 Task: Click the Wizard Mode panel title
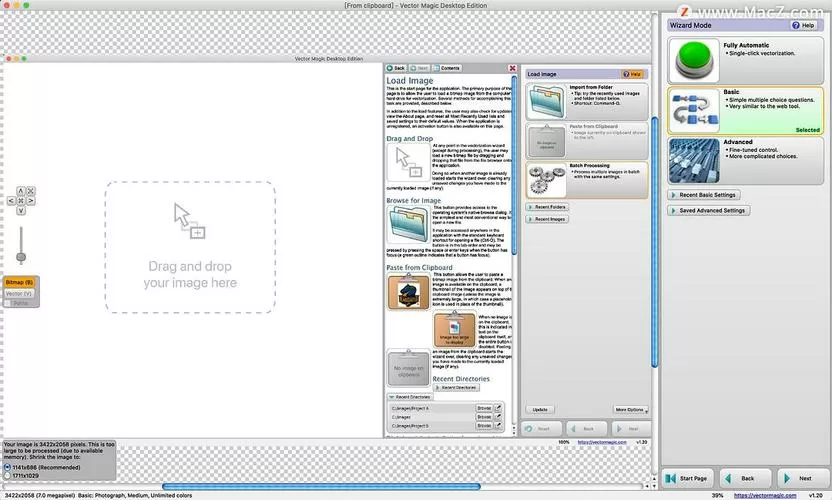coord(690,25)
